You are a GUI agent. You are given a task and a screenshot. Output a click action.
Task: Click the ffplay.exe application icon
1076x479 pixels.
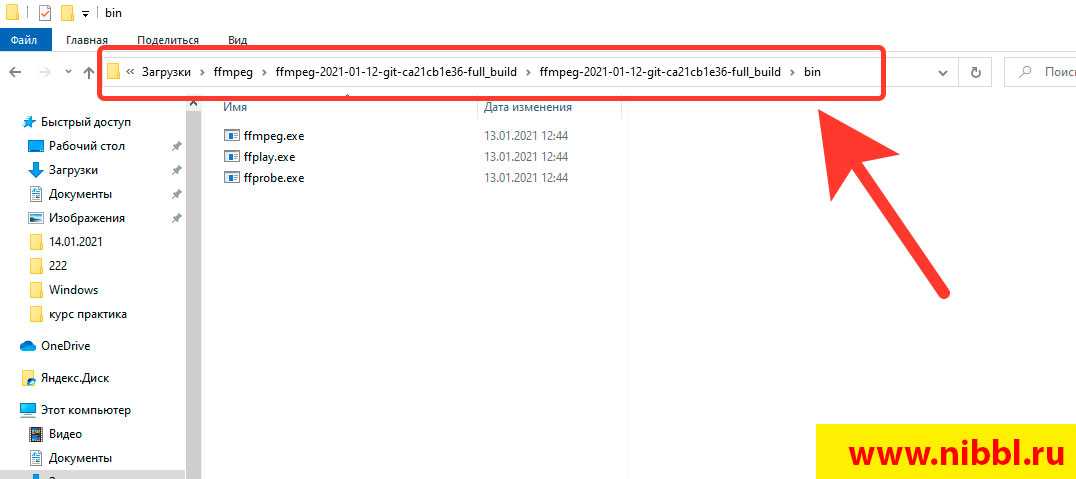pos(232,157)
